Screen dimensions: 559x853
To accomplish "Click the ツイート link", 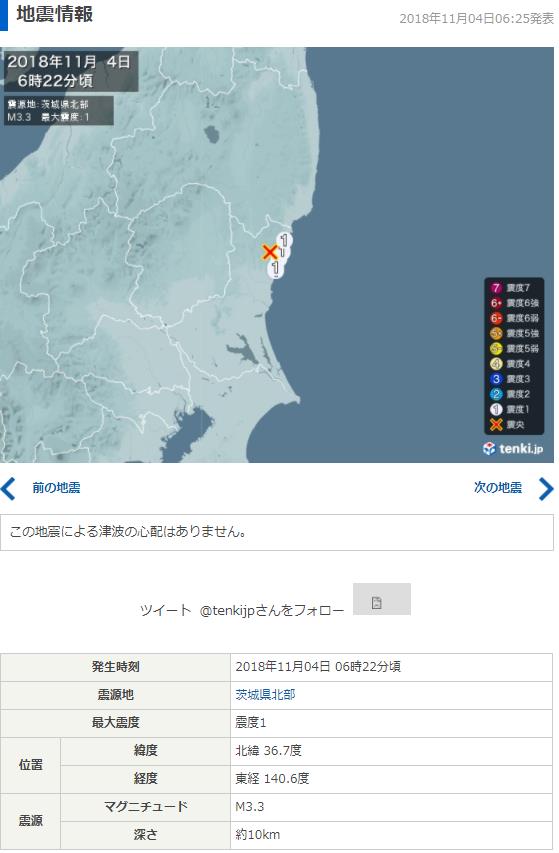I will pos(165,610).
